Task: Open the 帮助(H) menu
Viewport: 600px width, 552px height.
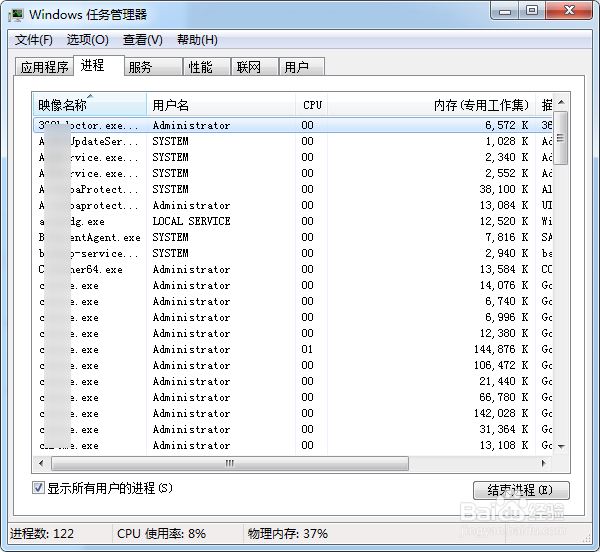Action: click(197, 40)
